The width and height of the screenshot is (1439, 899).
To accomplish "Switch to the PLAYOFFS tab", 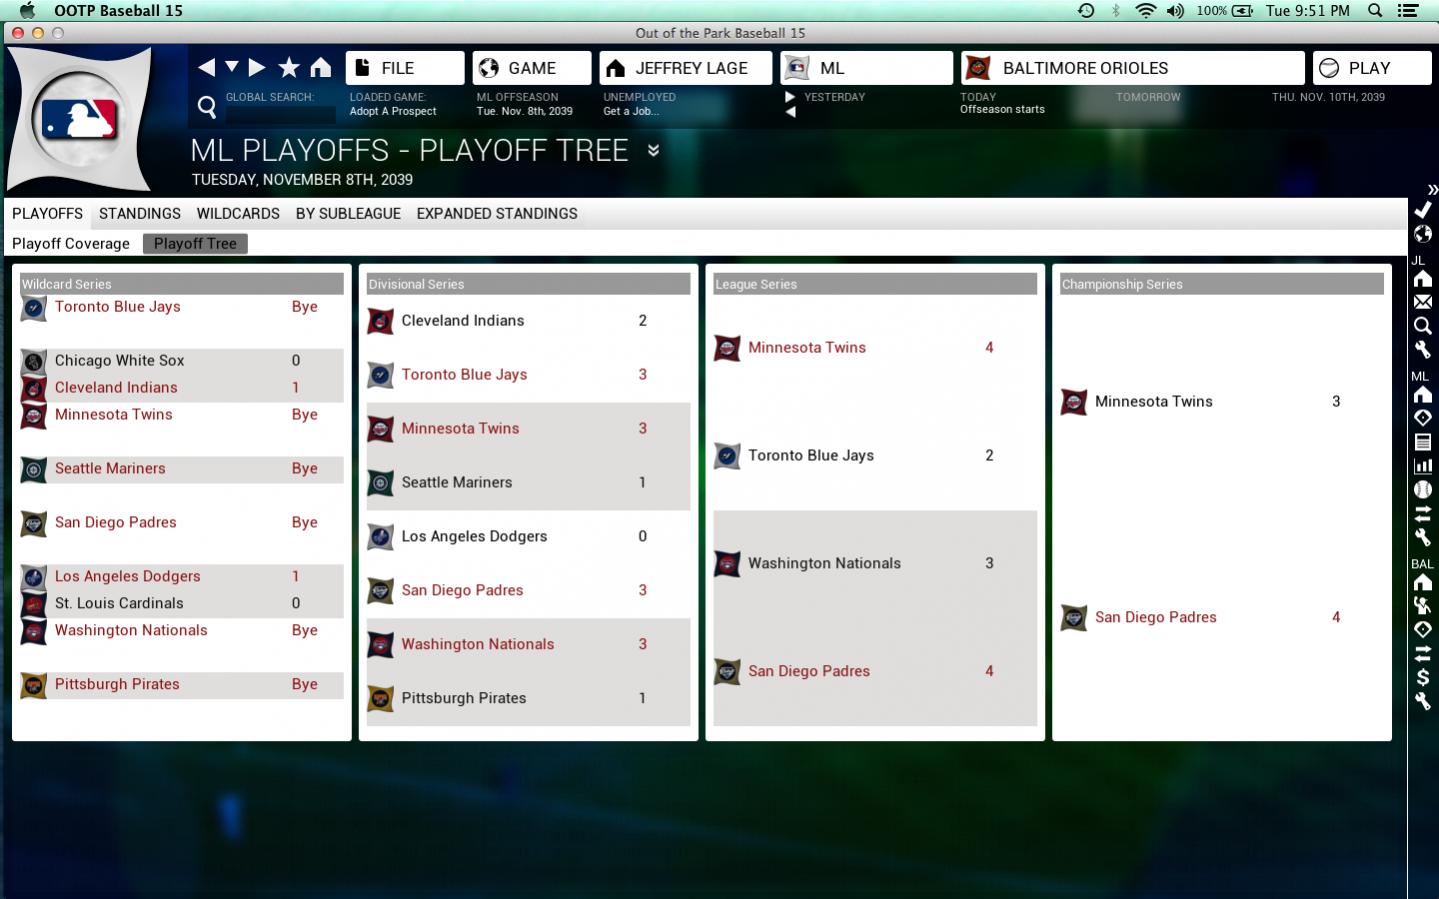I will (47, 213).
